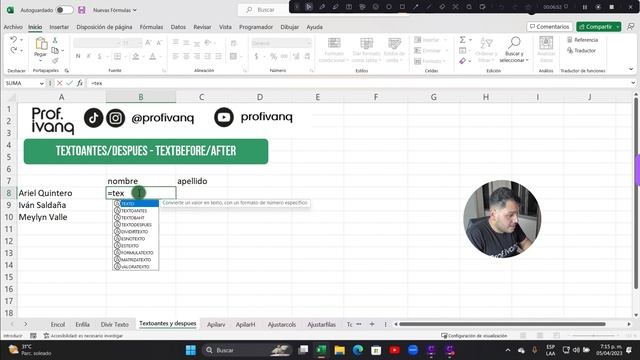The height and width of the screenshot is (360, 640).
Task: Select cell containing Meylyn Valle
Action: pyautogui.click(x=61, y=217)
